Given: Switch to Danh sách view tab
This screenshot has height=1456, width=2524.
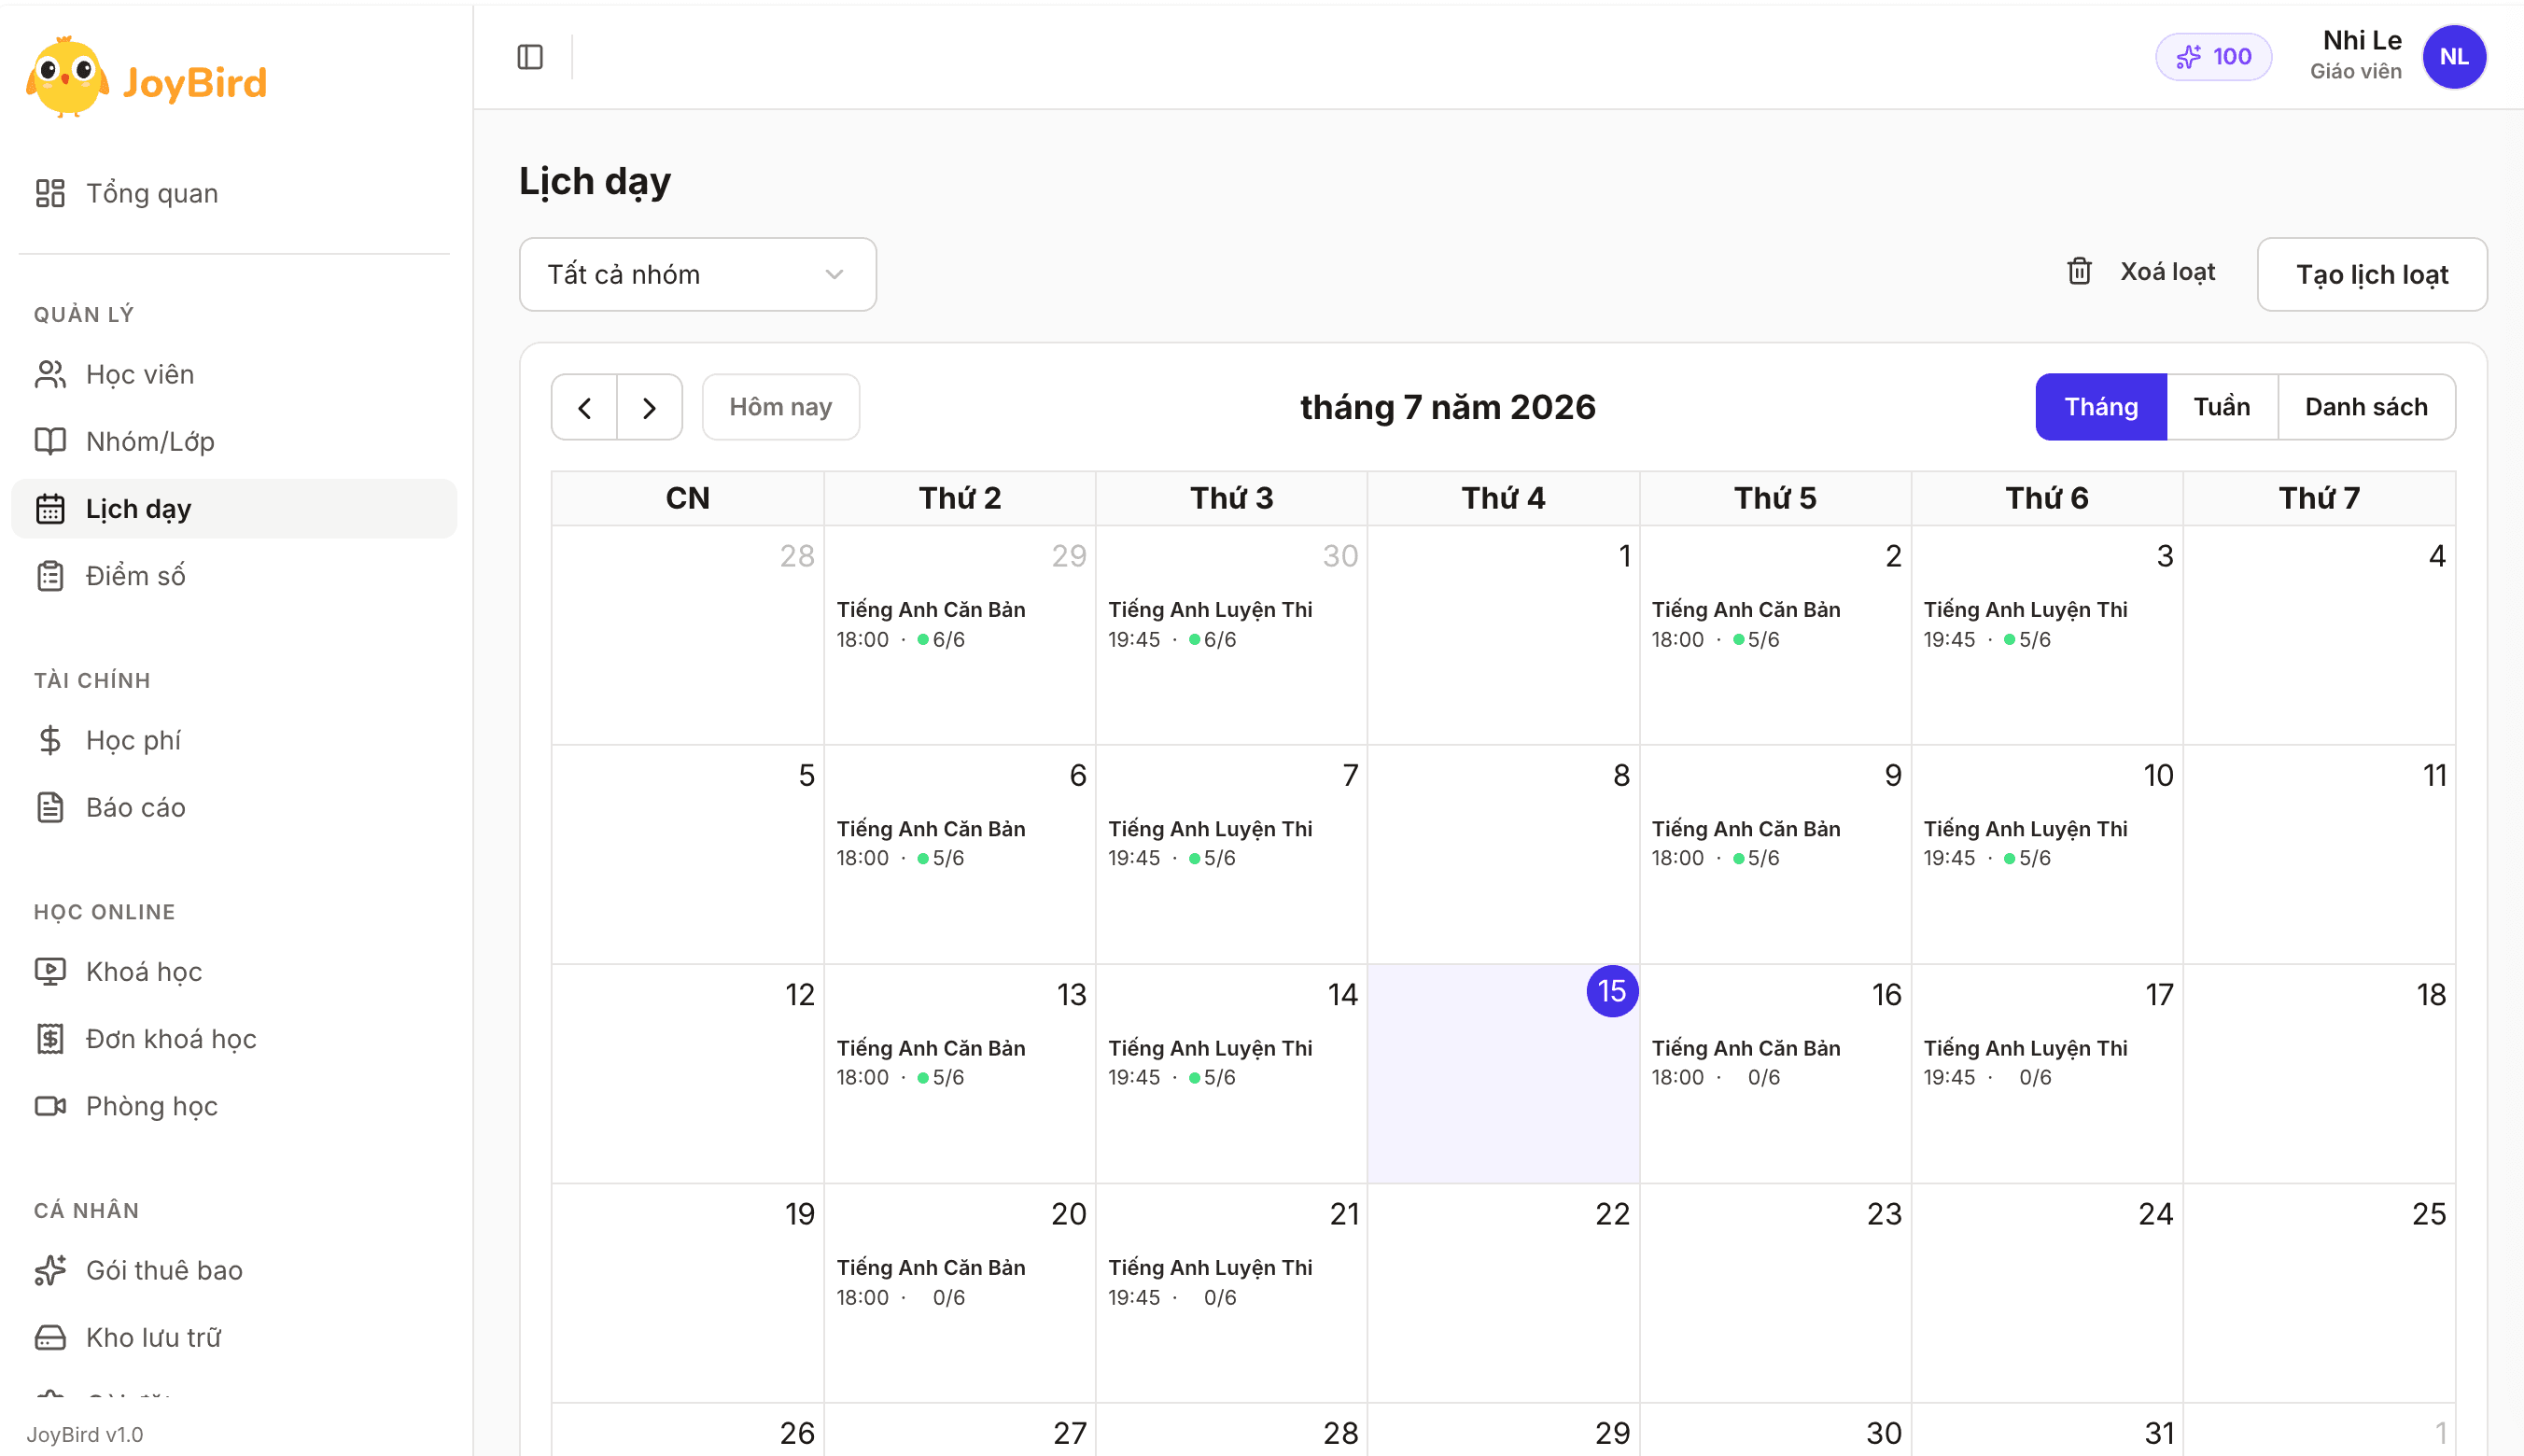Looking at the screenshot, I should tap(2366, 407).
